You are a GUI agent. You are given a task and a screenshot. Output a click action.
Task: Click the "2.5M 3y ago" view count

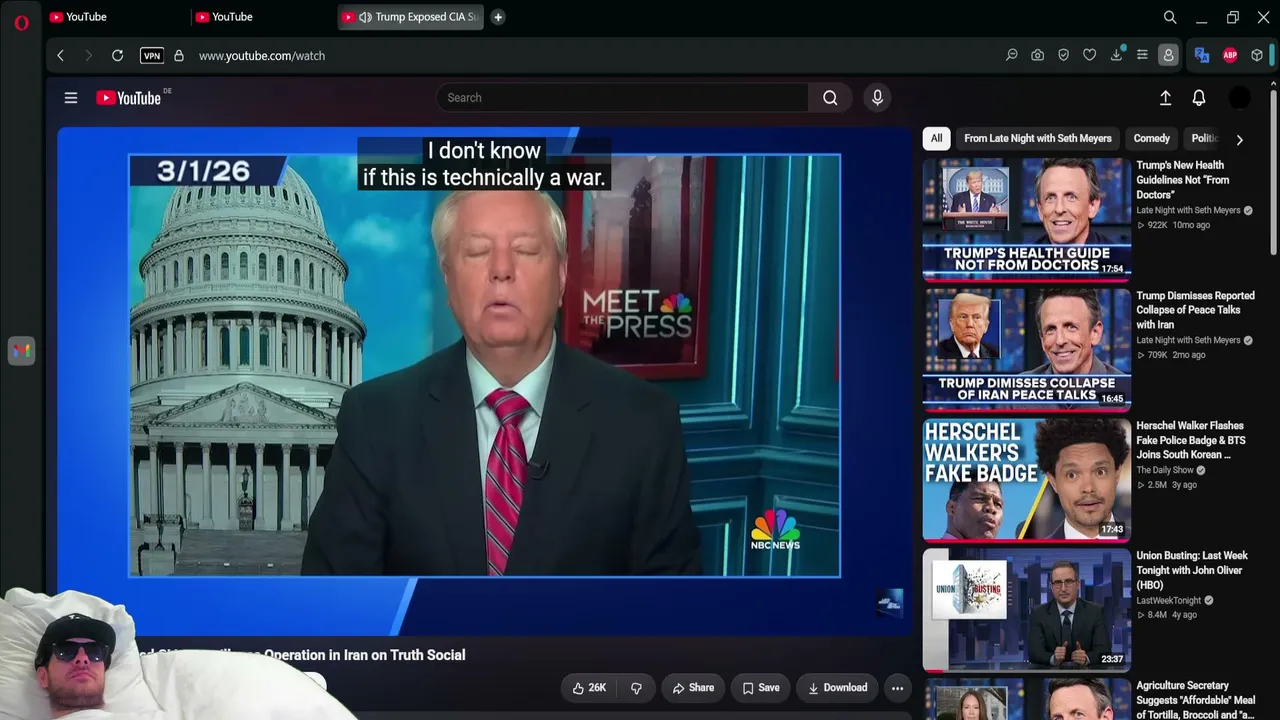tap(1166, 485)
